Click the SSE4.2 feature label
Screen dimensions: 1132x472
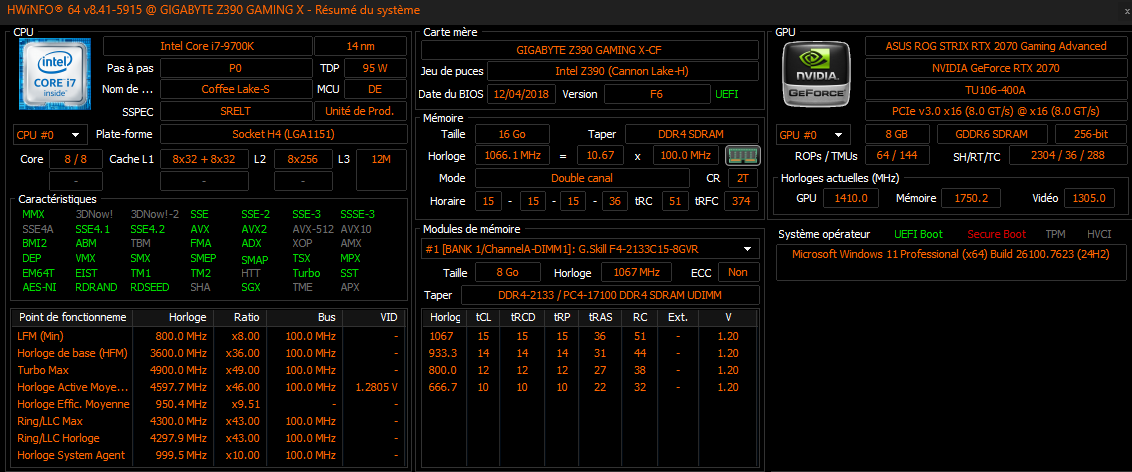(148, 229)
